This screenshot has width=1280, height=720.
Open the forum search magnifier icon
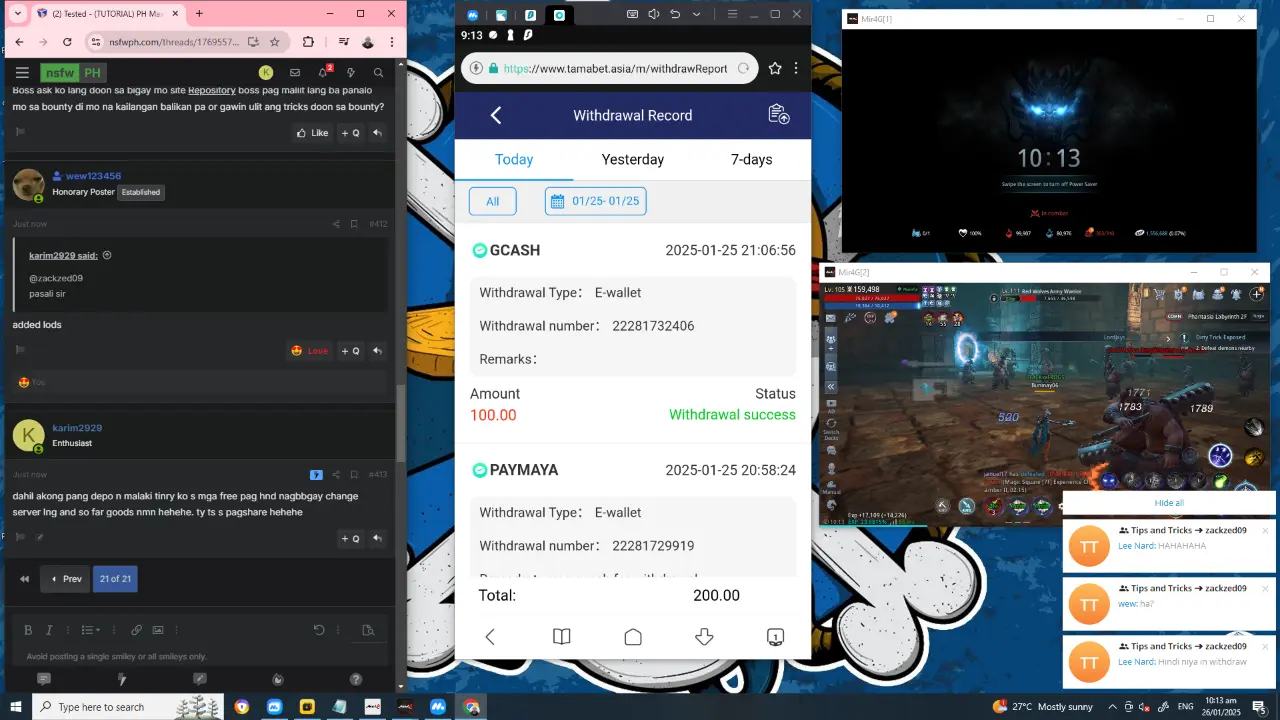tap(379, 73)
